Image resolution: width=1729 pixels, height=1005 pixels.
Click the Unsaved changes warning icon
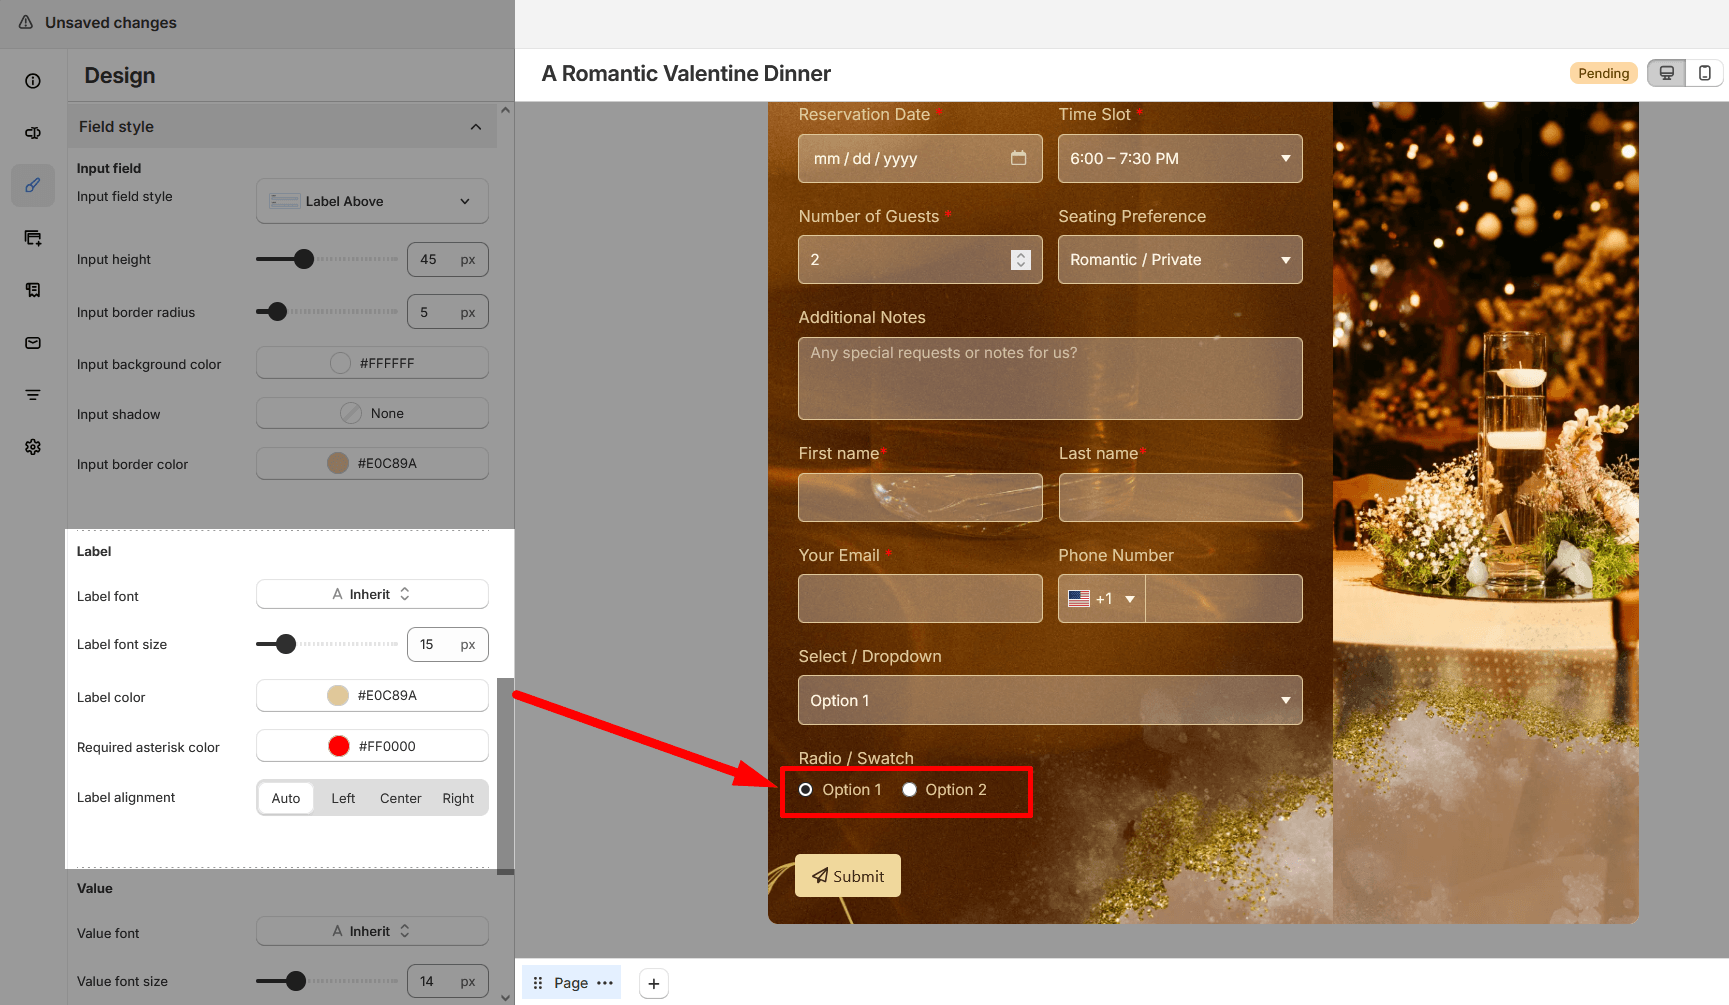[x=26, y=22]
